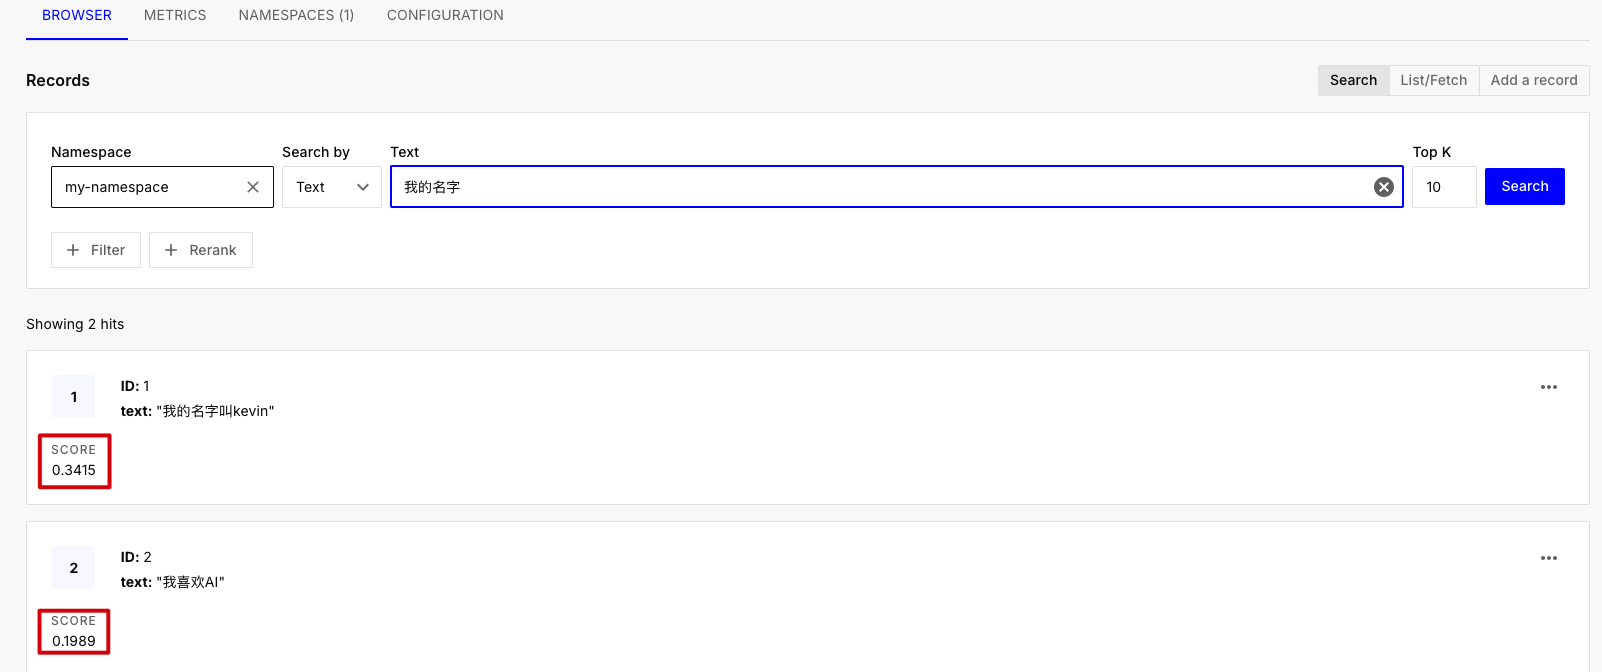Screen dimensions: 1602x672
Task: Clear the my-namespace selection with X icon
Action: (253, 187)
